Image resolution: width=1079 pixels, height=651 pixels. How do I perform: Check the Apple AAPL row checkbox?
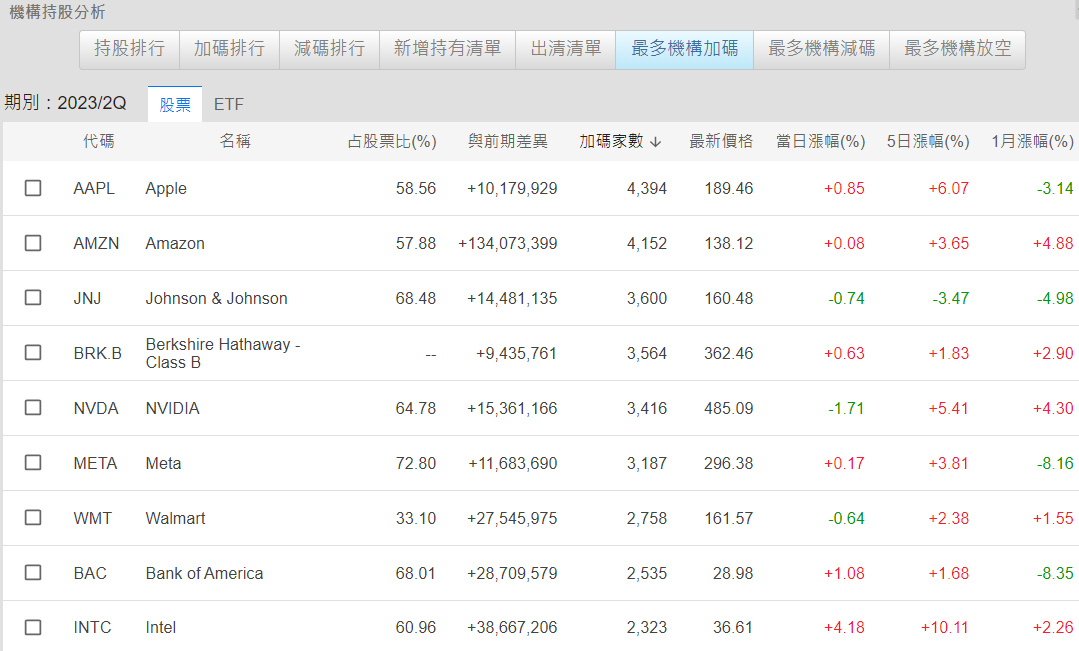33,188
